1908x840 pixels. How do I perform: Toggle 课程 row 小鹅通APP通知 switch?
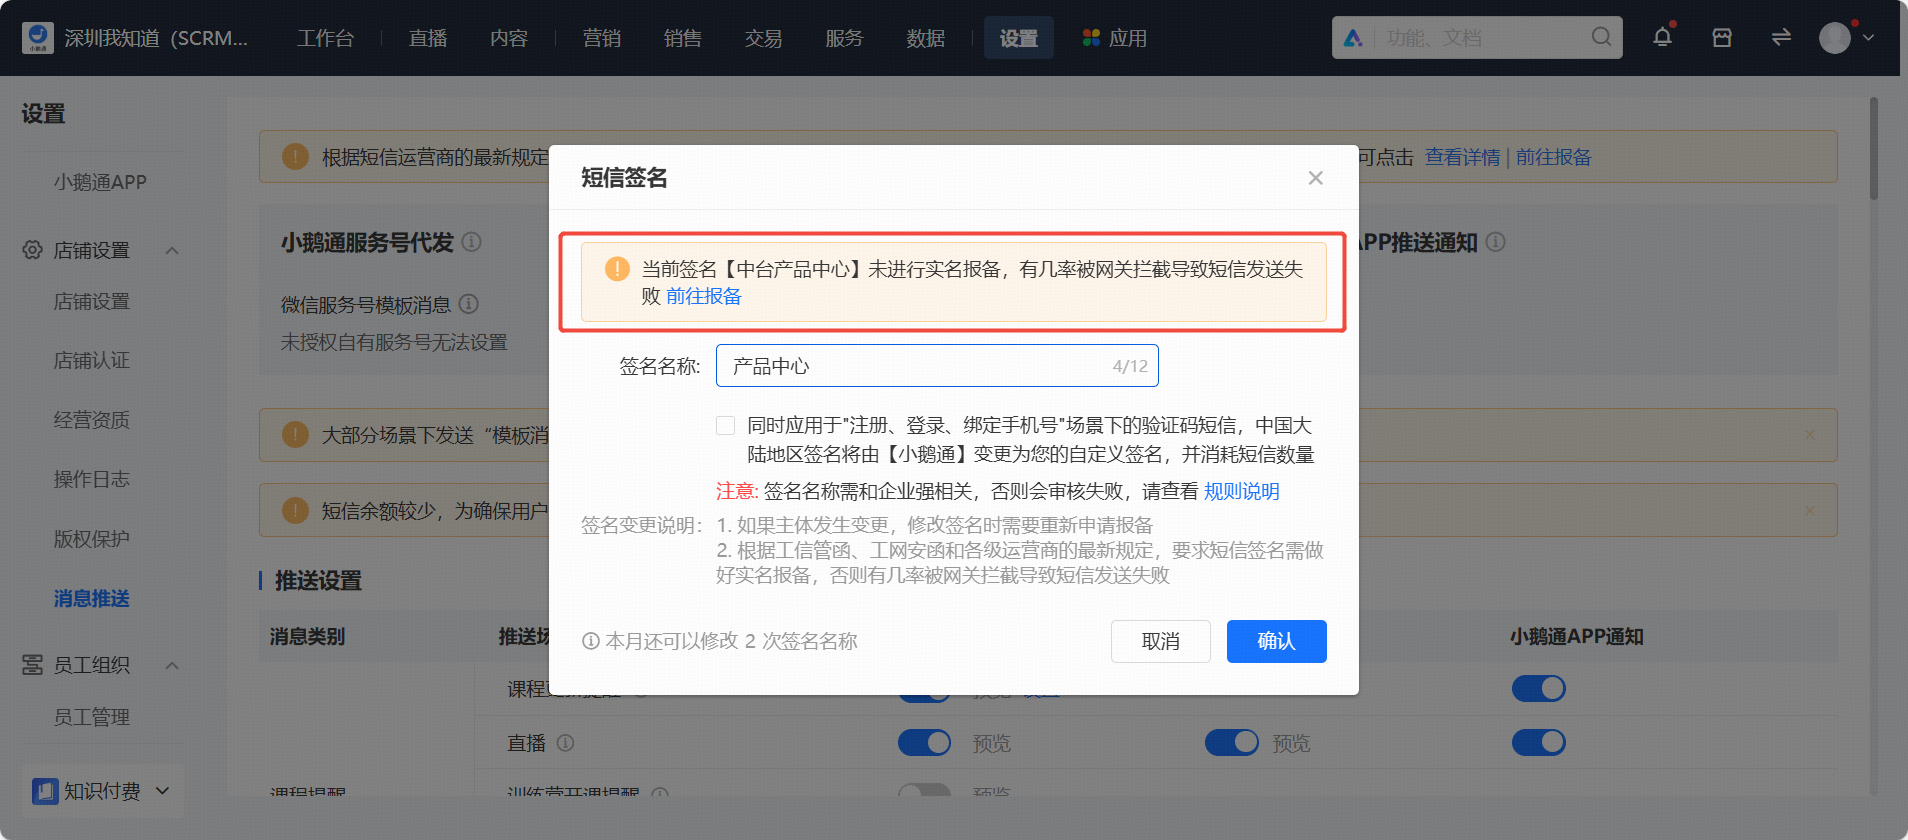(x=1538, y=689)
